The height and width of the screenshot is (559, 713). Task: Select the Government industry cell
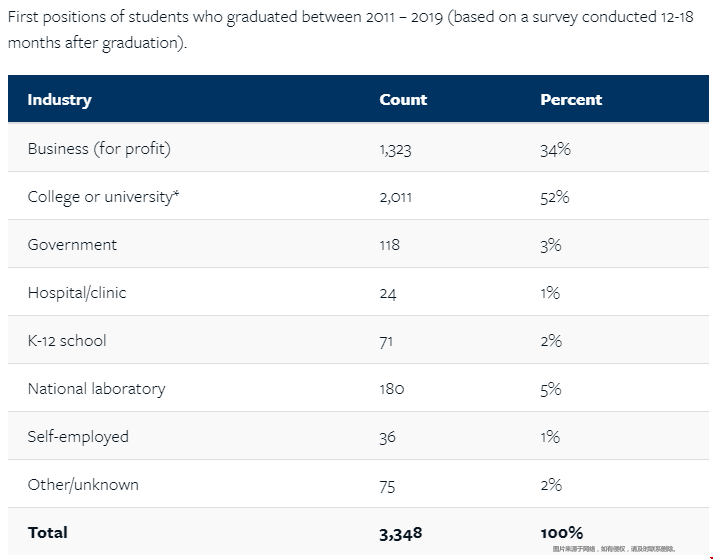(x=72, y=245)
